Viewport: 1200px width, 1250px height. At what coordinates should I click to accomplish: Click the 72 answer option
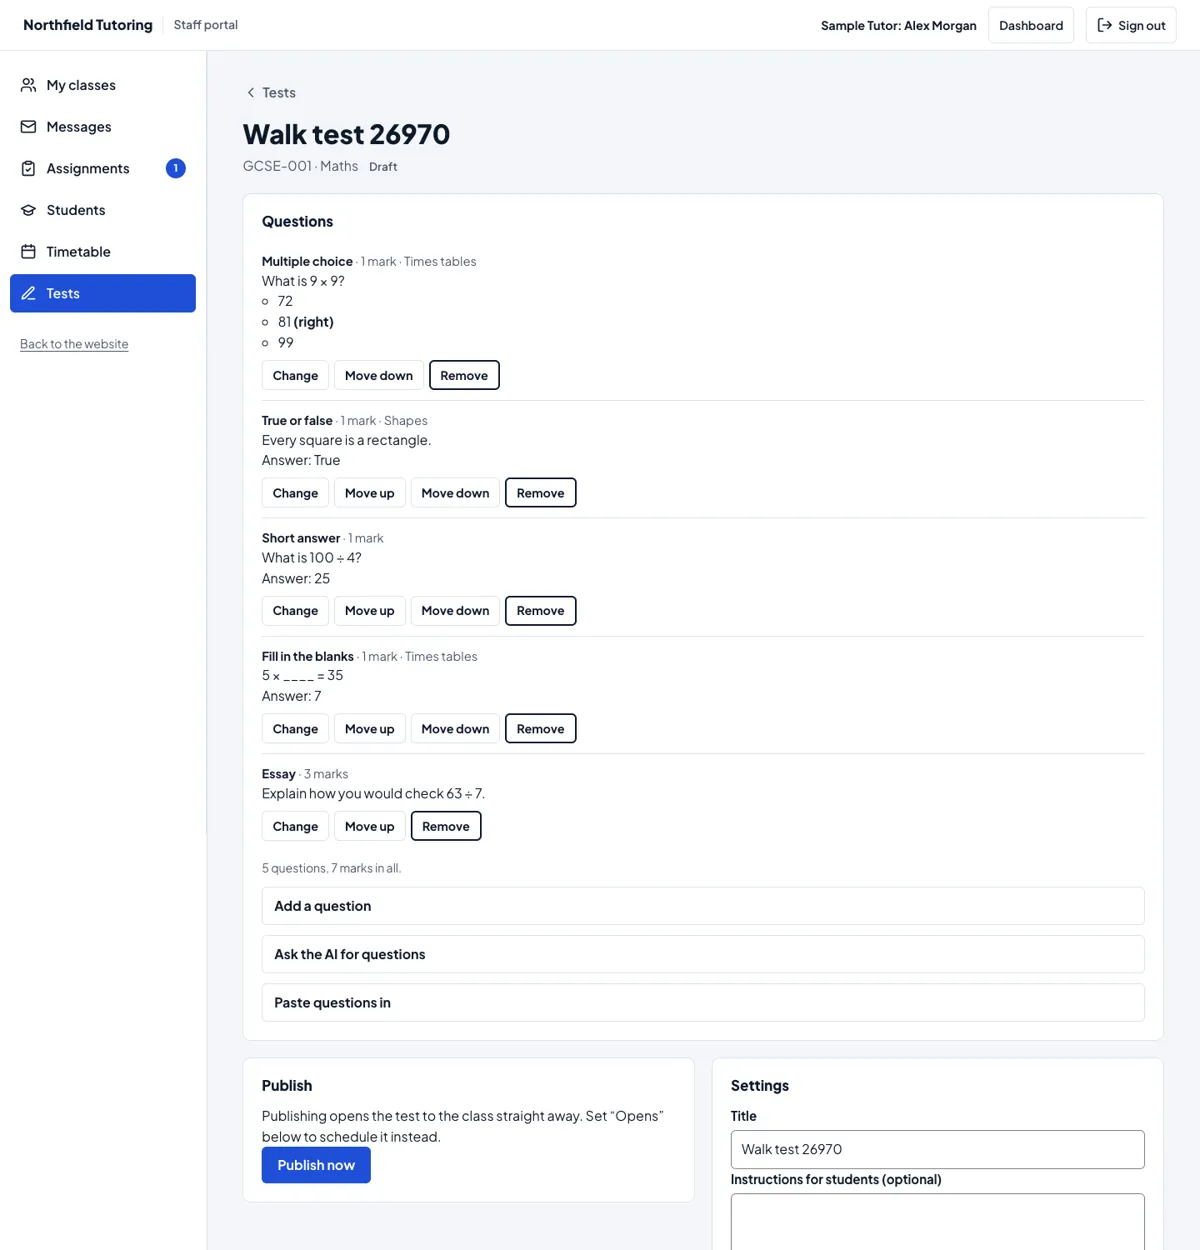point(285,301)
